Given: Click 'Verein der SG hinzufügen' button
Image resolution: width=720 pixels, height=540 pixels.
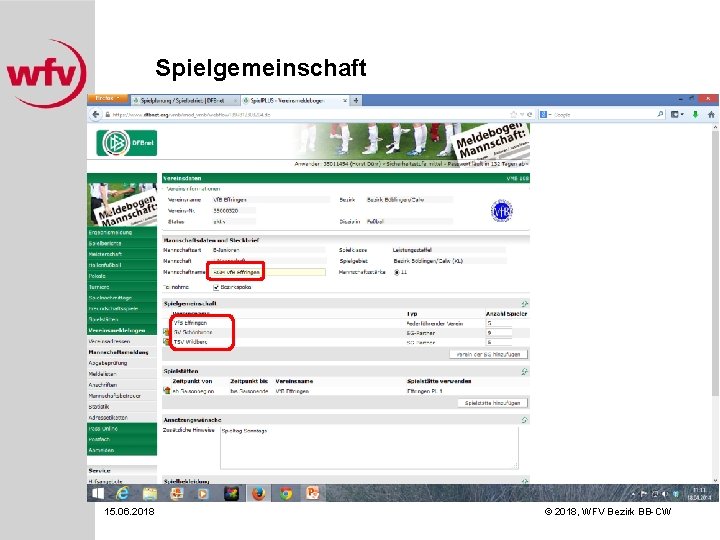Looking at the screenshot, I should click(x=488, y=354).
